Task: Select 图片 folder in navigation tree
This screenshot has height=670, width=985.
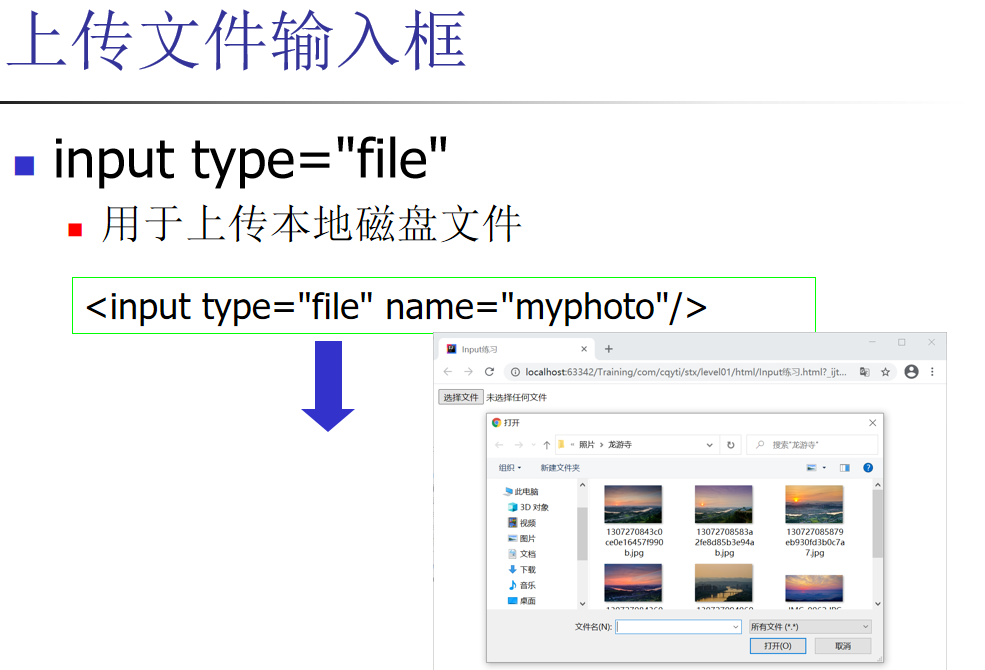Action: pos(522,538)
